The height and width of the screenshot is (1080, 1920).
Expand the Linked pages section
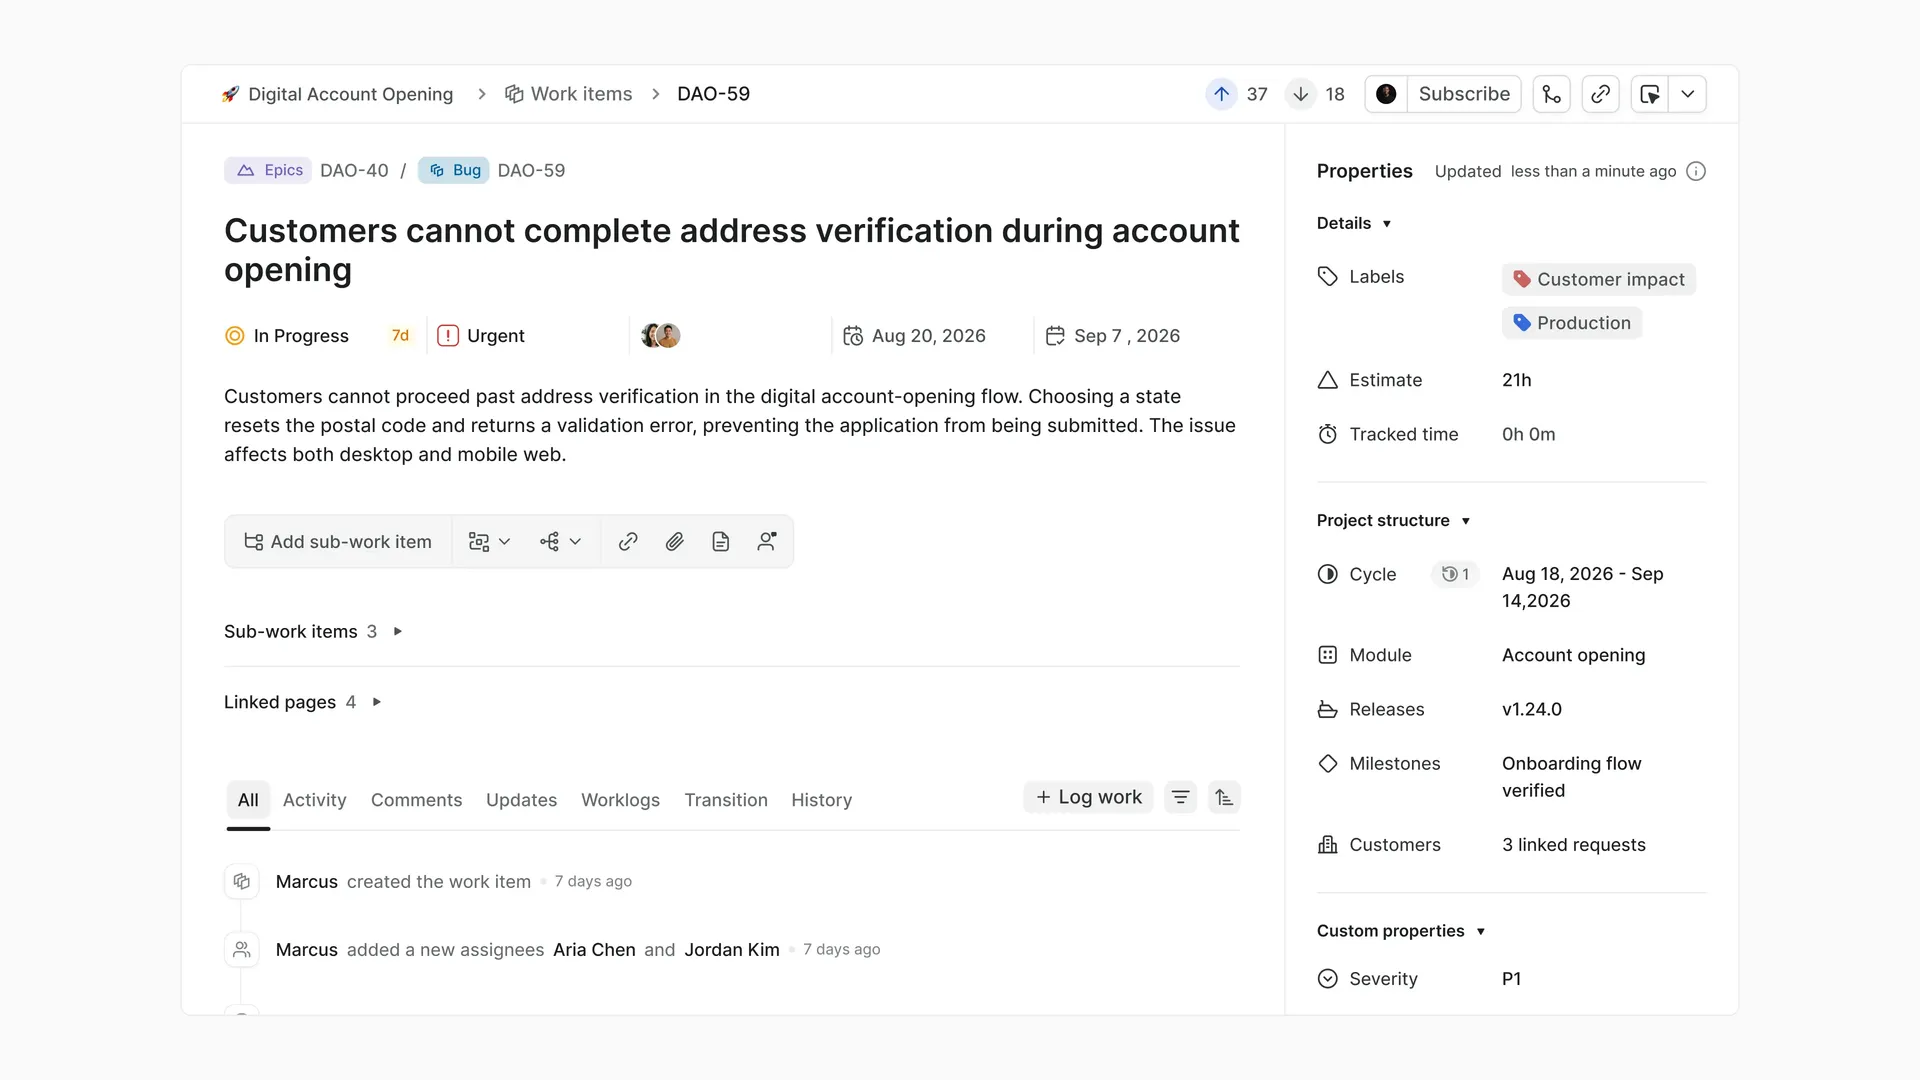[377, 702]
